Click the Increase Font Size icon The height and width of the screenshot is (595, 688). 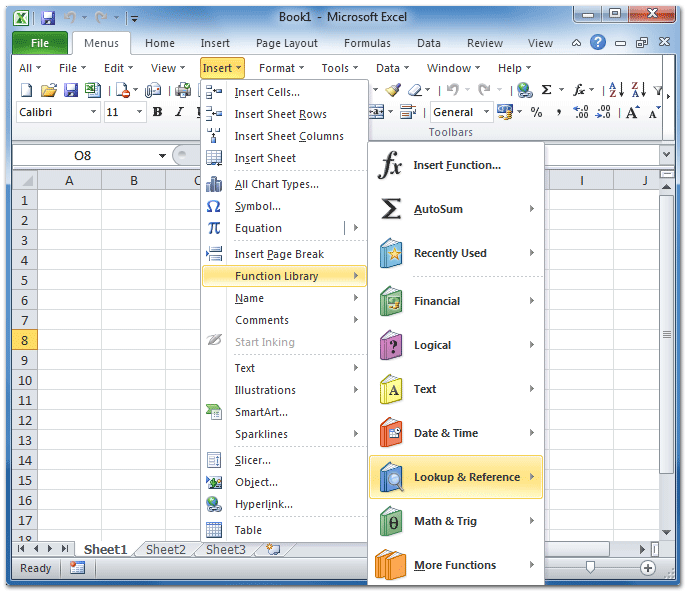[632, 112]
